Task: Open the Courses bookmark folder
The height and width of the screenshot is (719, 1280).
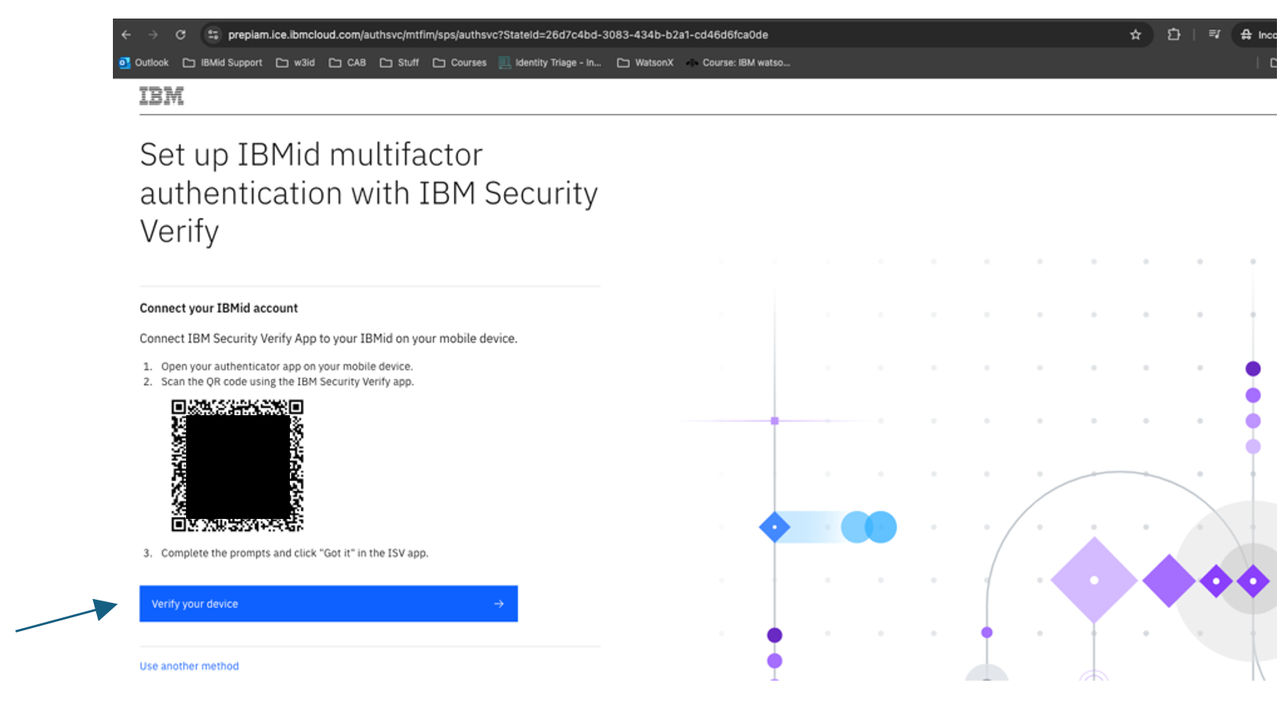Action: [460, 63]
